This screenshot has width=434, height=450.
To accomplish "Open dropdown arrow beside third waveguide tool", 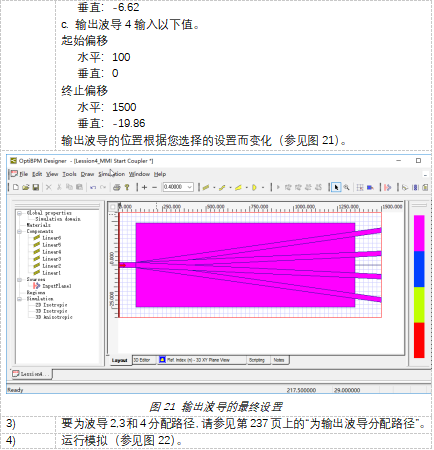I will (x=246, y=187).
